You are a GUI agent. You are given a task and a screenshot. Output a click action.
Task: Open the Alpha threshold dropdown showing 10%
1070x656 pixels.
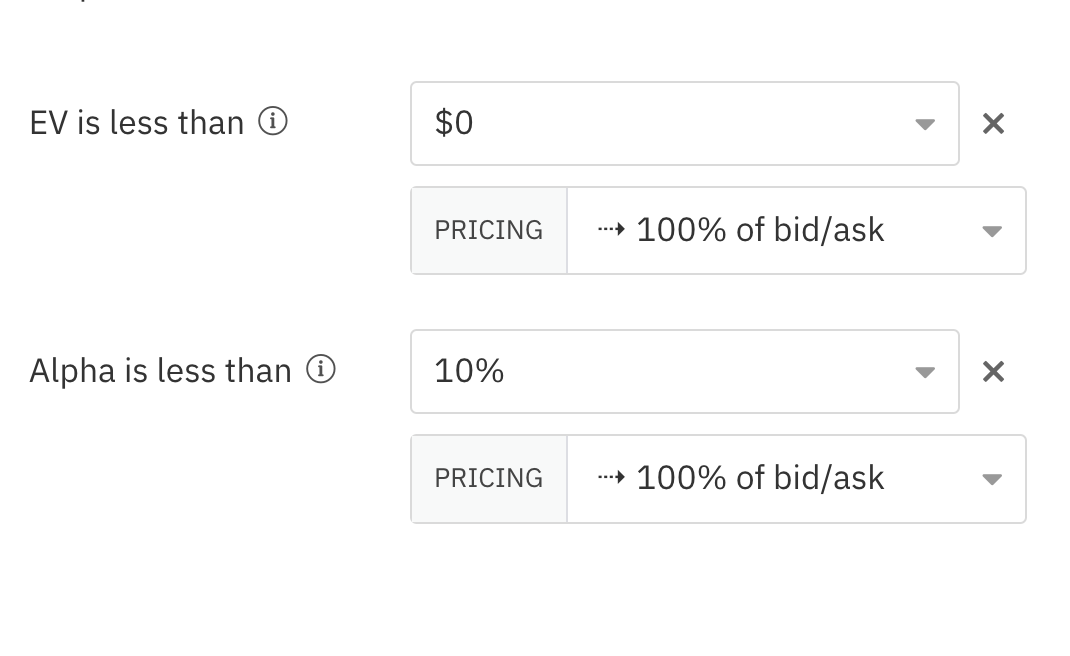coord(684,371)
